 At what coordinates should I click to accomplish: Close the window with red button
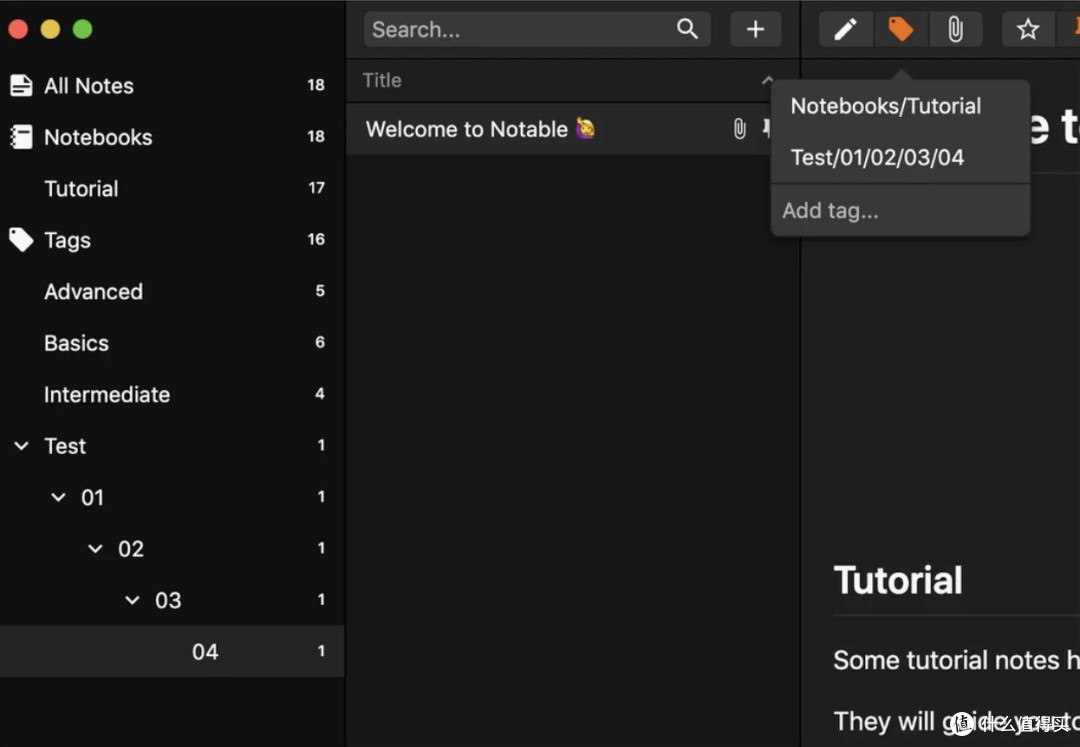pyautogui.click(x=18, y=29)
